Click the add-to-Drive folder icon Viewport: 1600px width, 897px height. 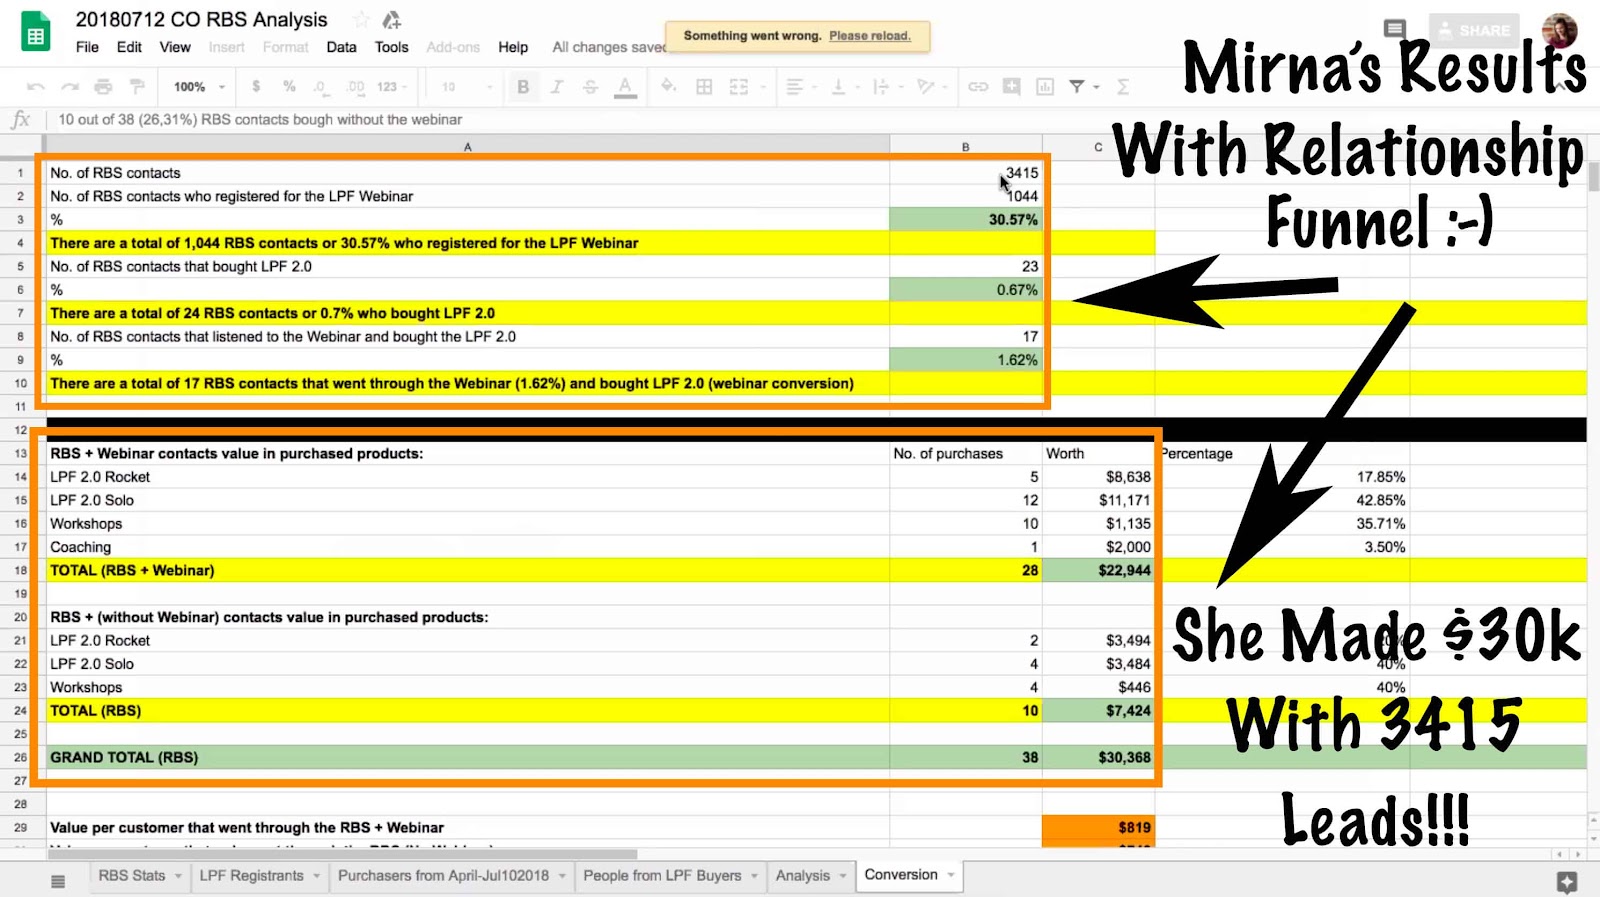(x=392, y=20)
